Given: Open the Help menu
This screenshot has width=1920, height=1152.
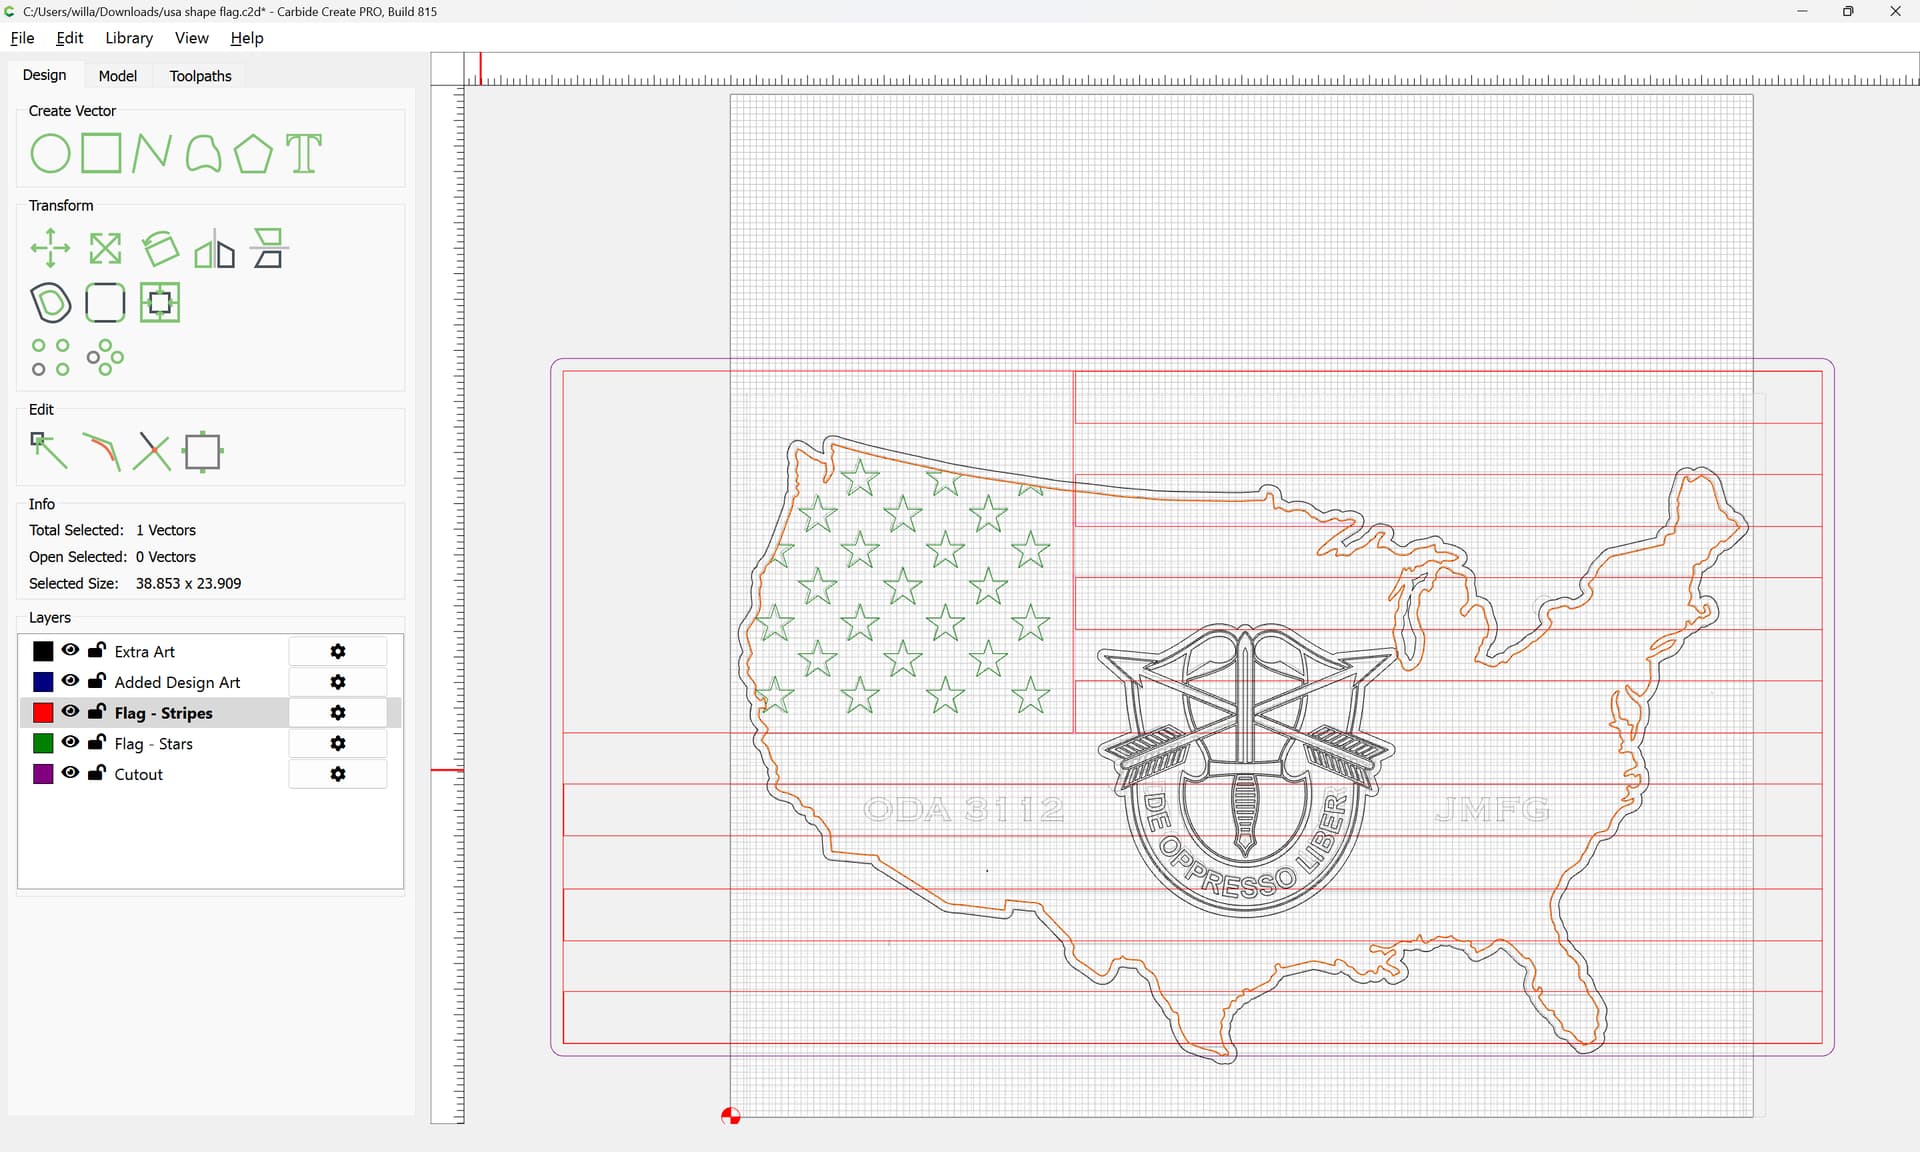Looking at the screenshot, I should (247, 38).
